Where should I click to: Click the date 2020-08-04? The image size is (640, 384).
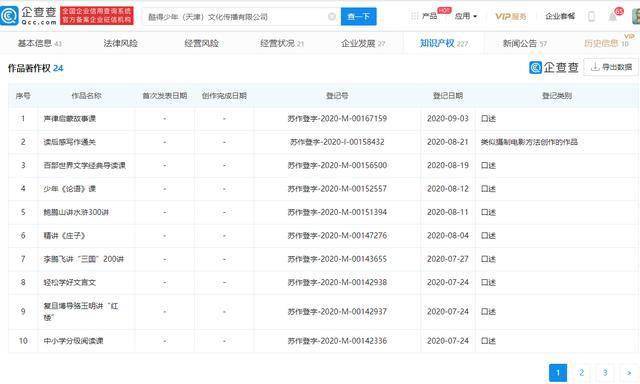click(448, 235)
